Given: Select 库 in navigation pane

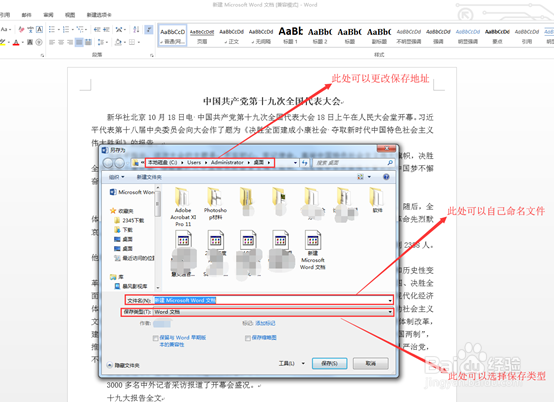Looking at the screenshot, I should pyautogui.click(x=117, y=277).
